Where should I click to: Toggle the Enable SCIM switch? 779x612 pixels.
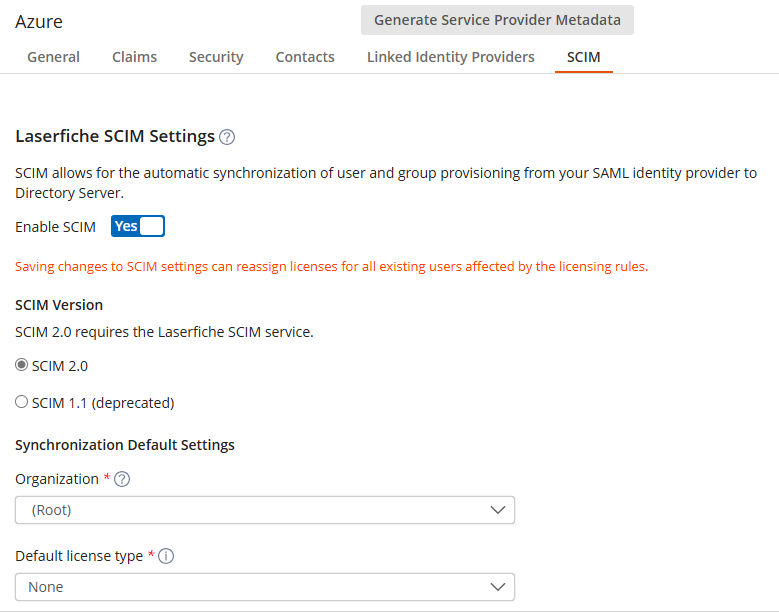click(x=138, y=226)
